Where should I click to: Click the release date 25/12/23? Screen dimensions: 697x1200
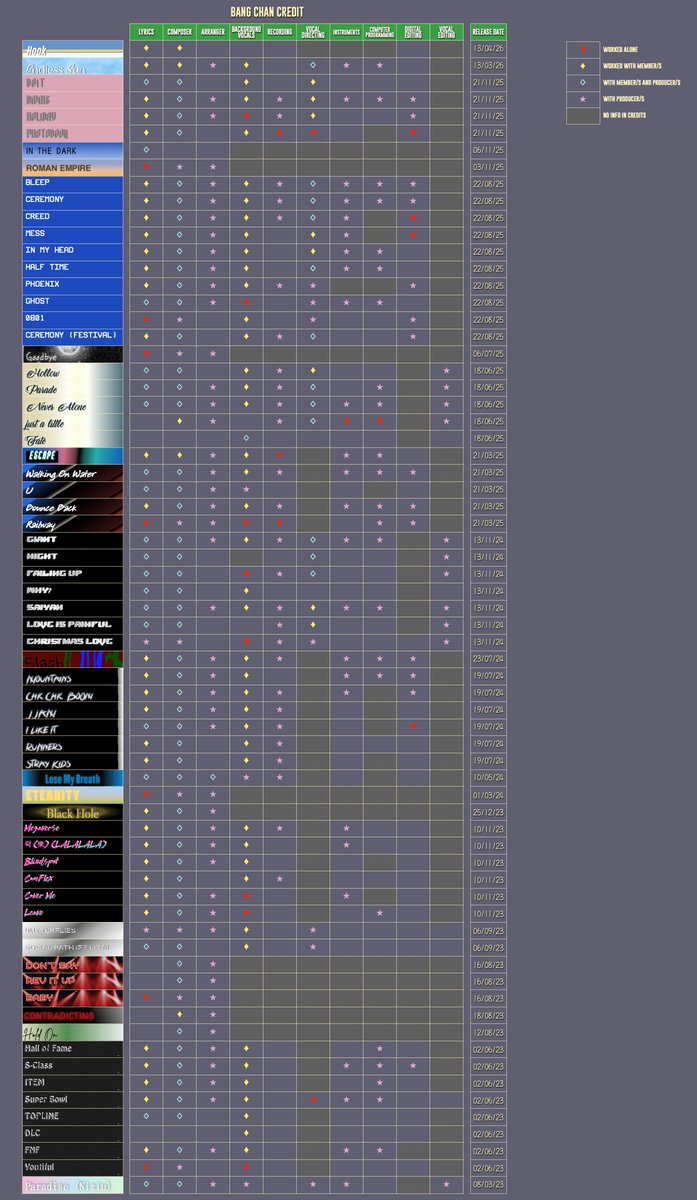(488, 810)
